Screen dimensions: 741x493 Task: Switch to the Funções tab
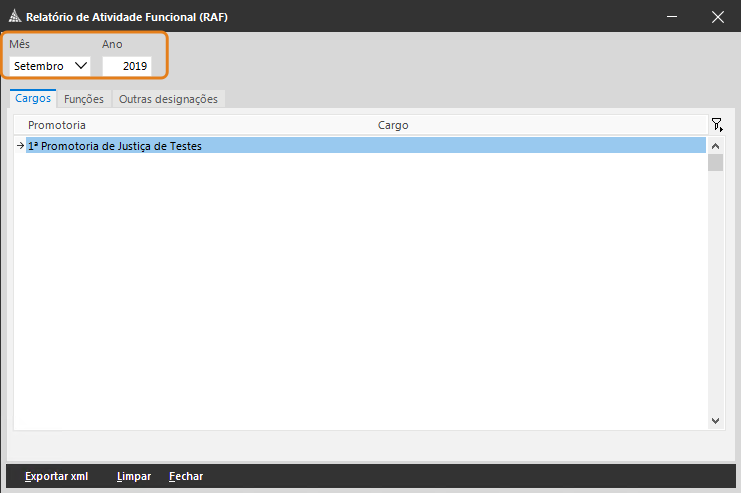pos(84,99)
